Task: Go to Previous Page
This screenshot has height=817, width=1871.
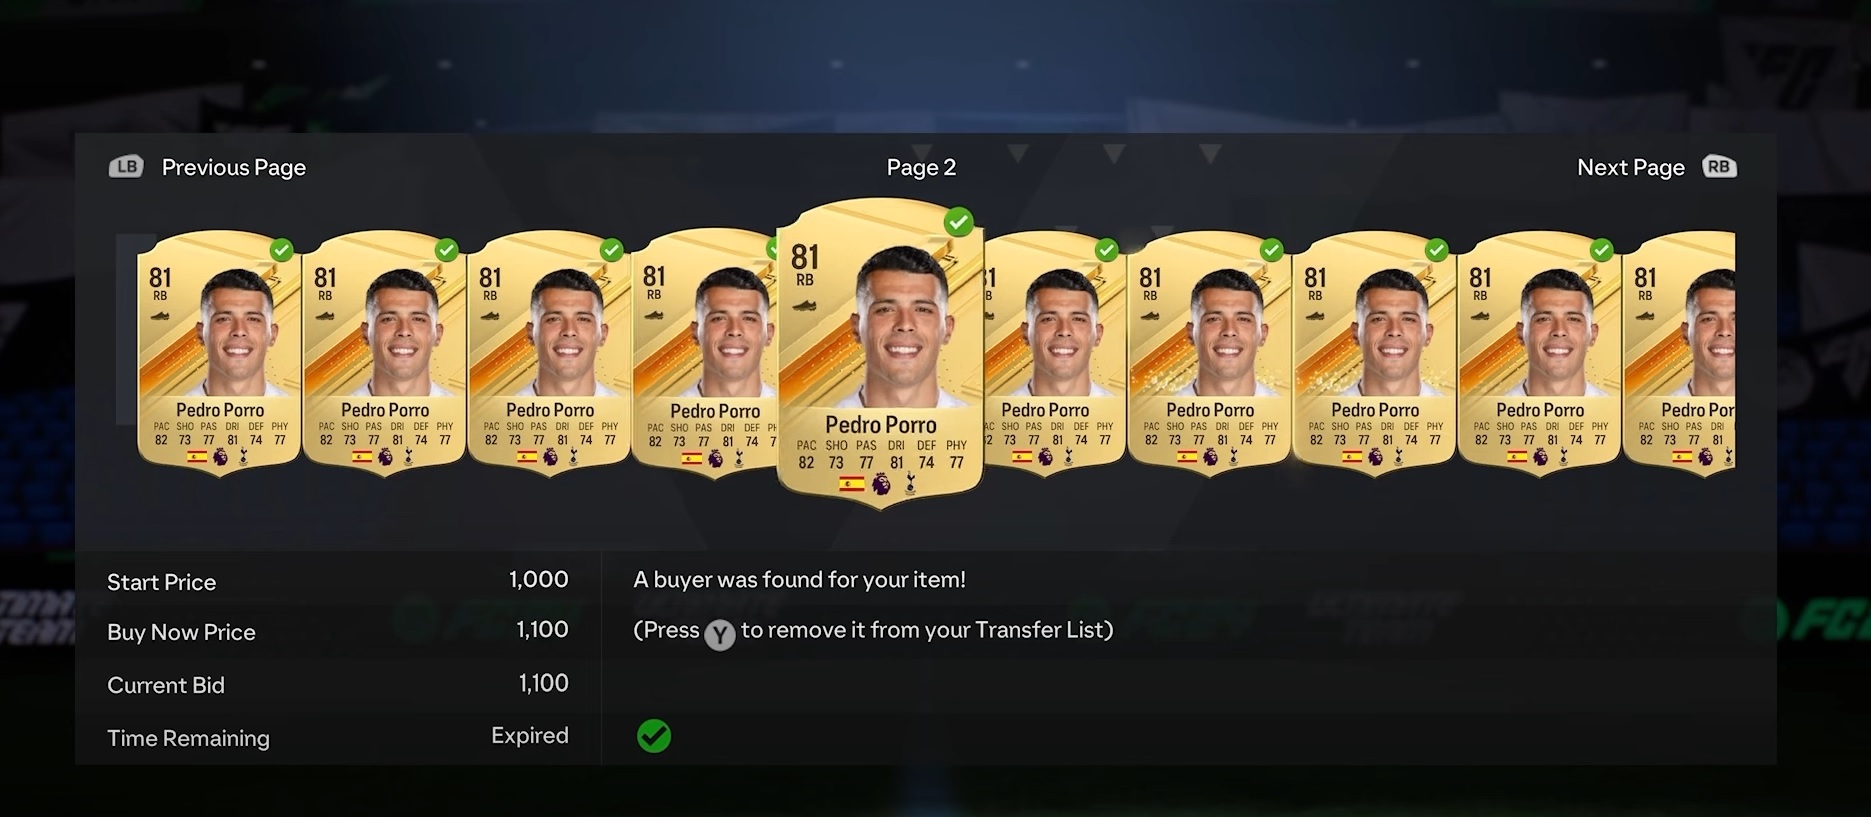Action: click(234, 167)
